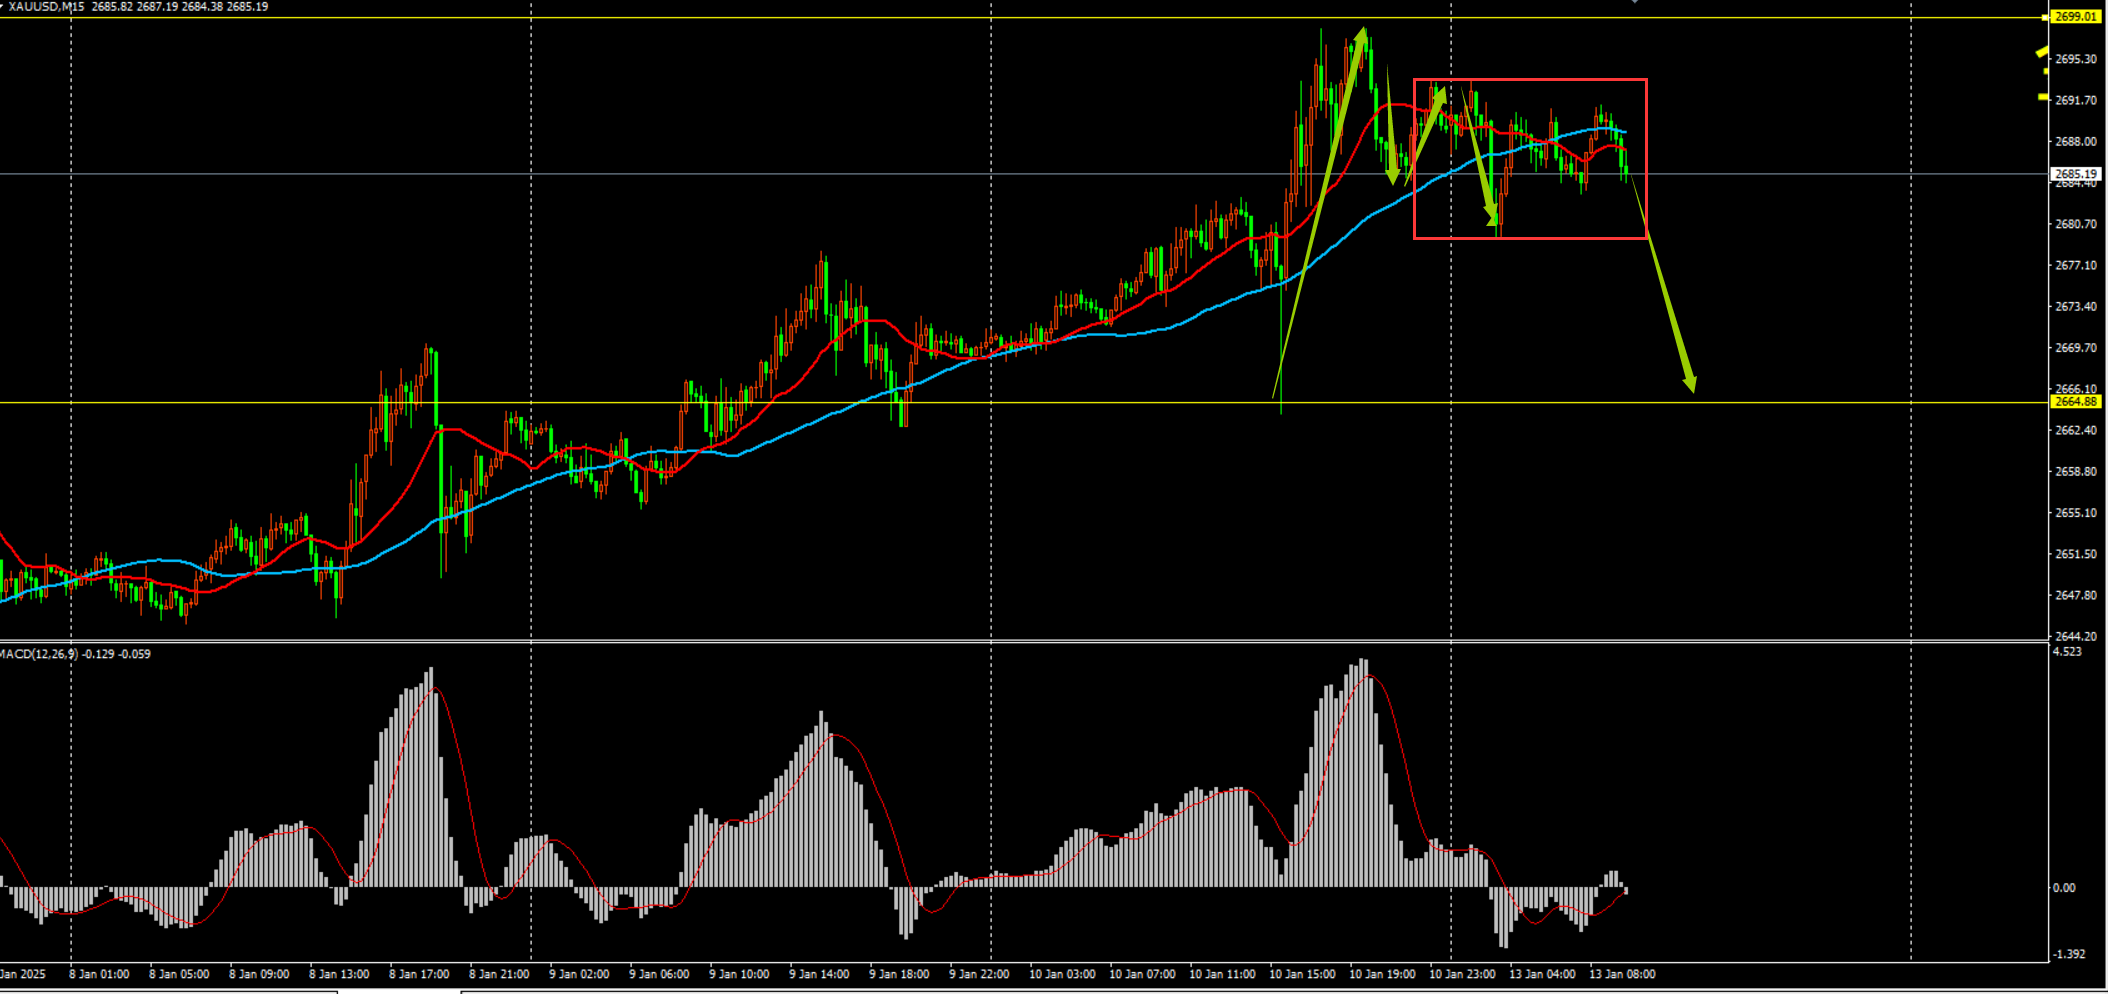The width and height of the screenshot is (2108, 994).
Task: Click the 2644.20 price scale value
Action: pyautogui.click(x=2076, y=636)
